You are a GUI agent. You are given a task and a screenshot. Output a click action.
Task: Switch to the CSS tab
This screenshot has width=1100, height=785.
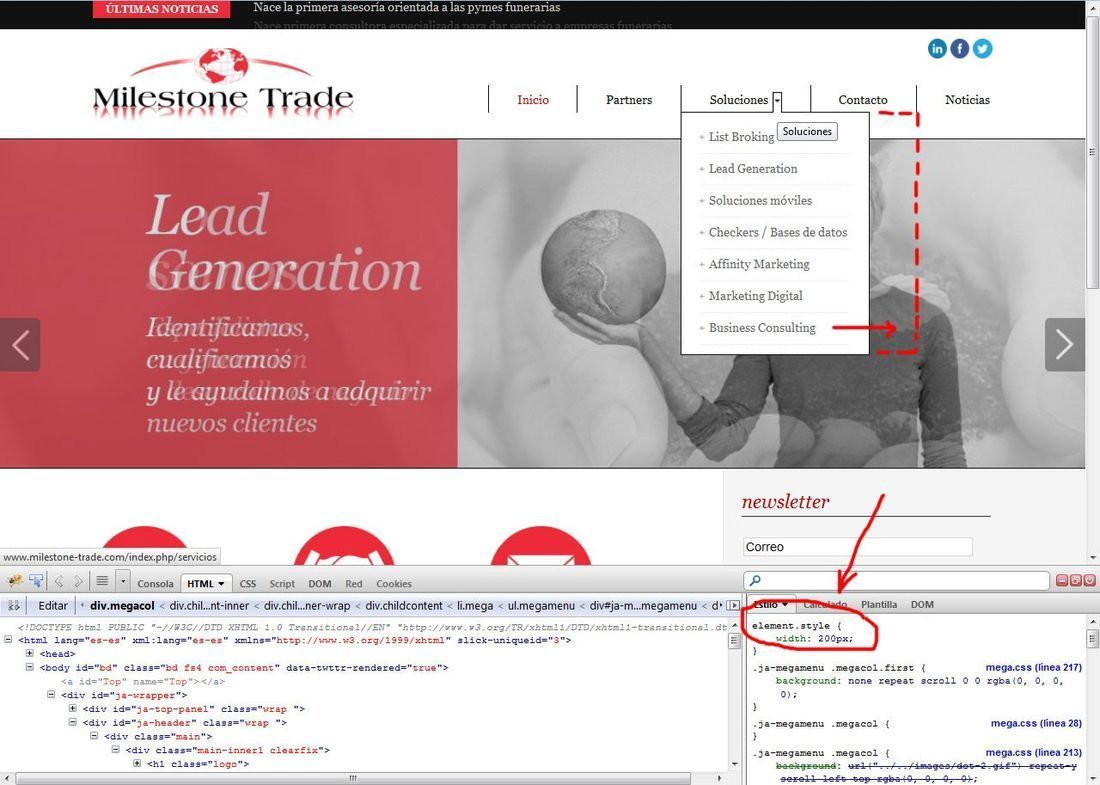click(248, 584)
